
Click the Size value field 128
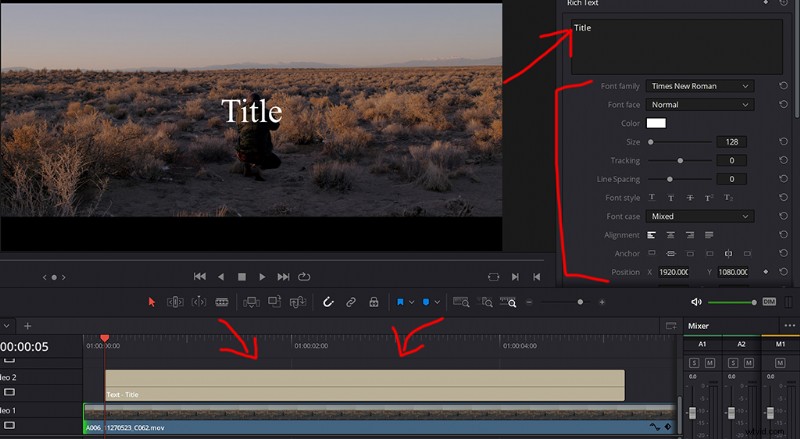pyautogui.click(x=732, y=142)
